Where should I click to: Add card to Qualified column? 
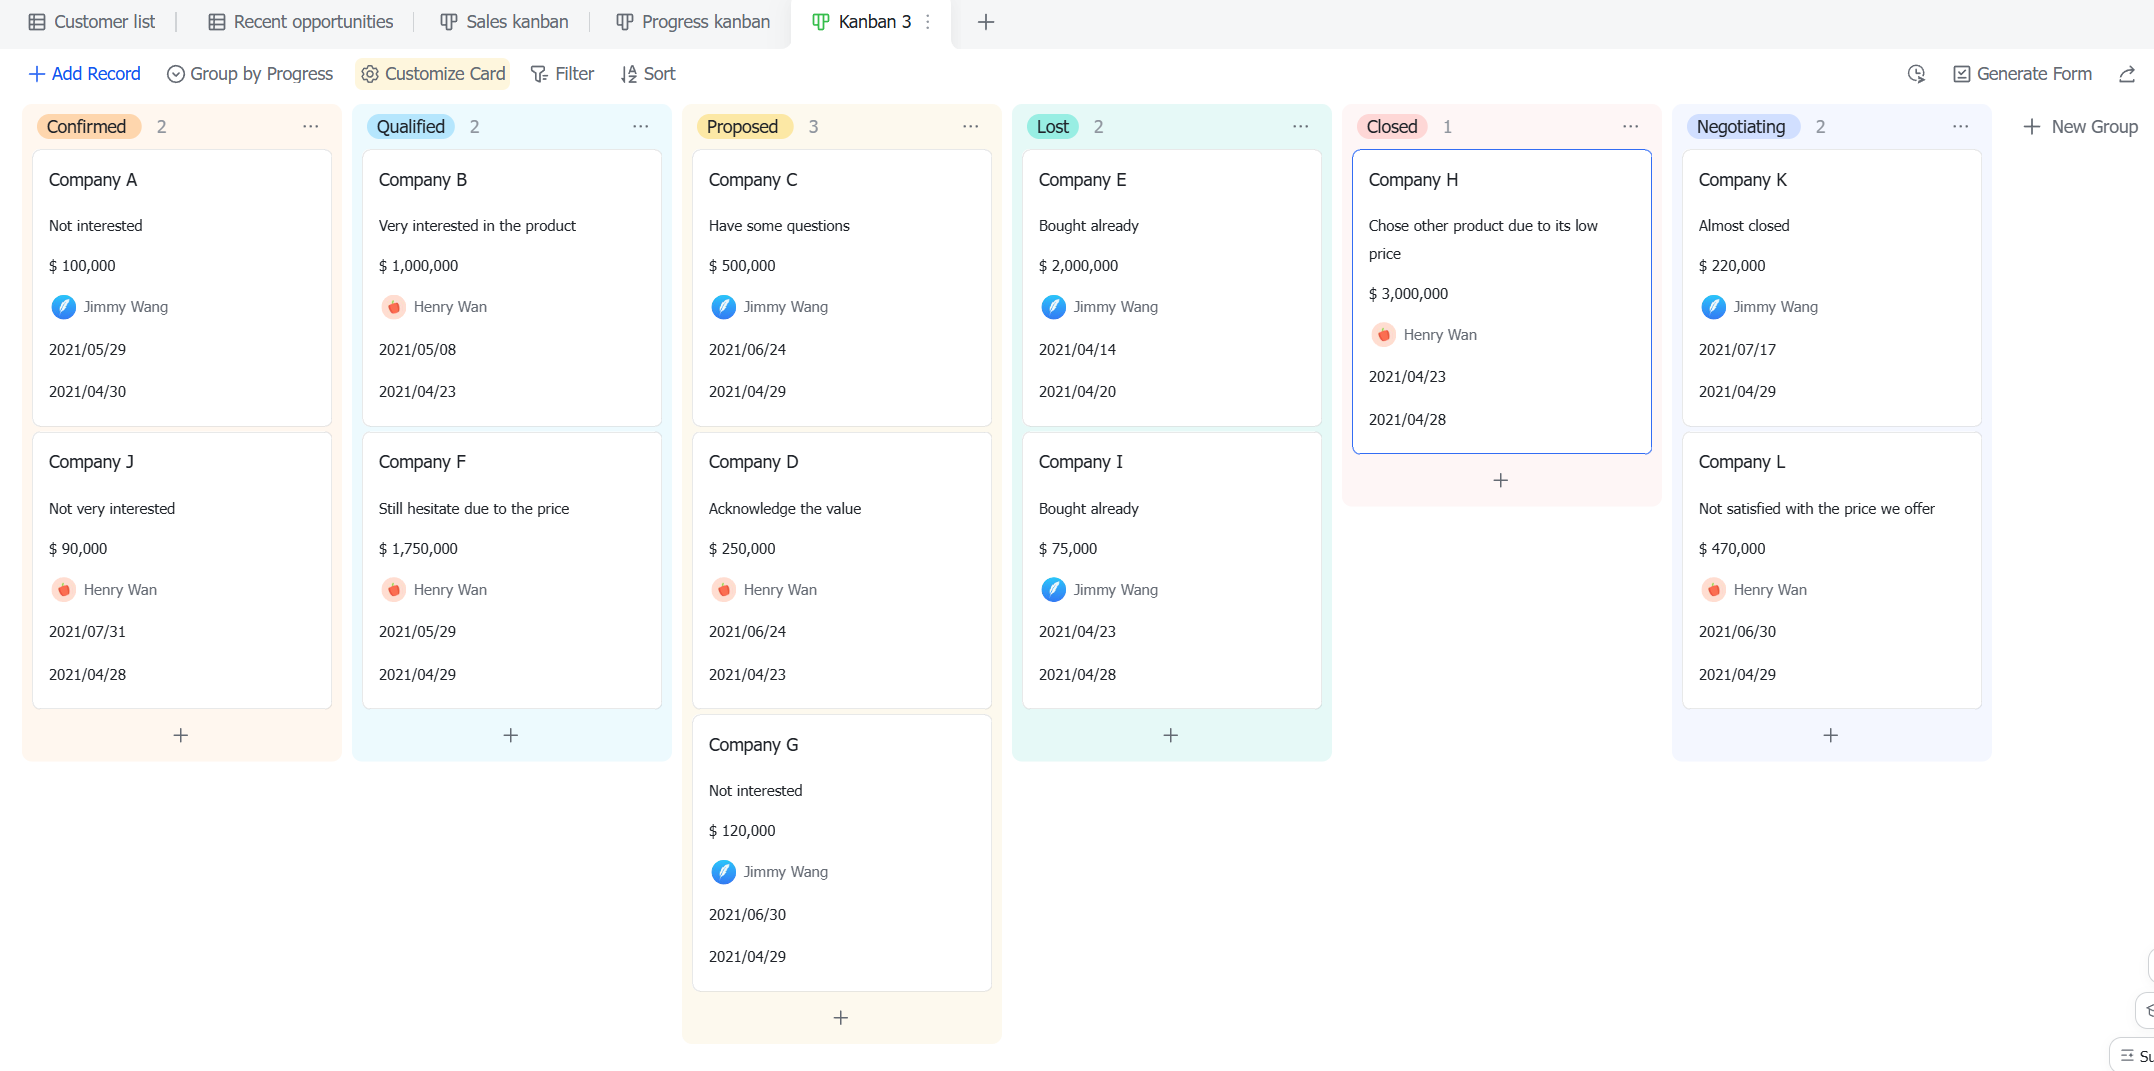tap(511, 736)
